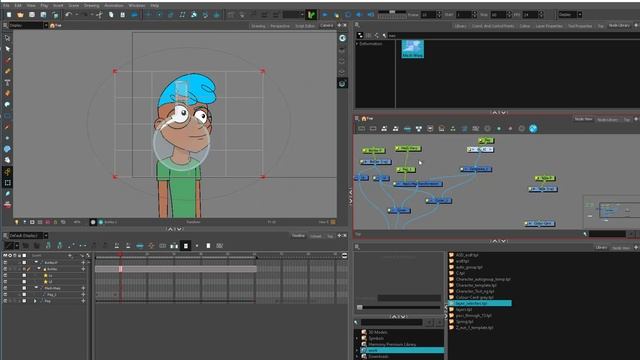This screenshot has width=640, height=360.
Task: Open the Animation menu
Action: (x=114, y=5)
